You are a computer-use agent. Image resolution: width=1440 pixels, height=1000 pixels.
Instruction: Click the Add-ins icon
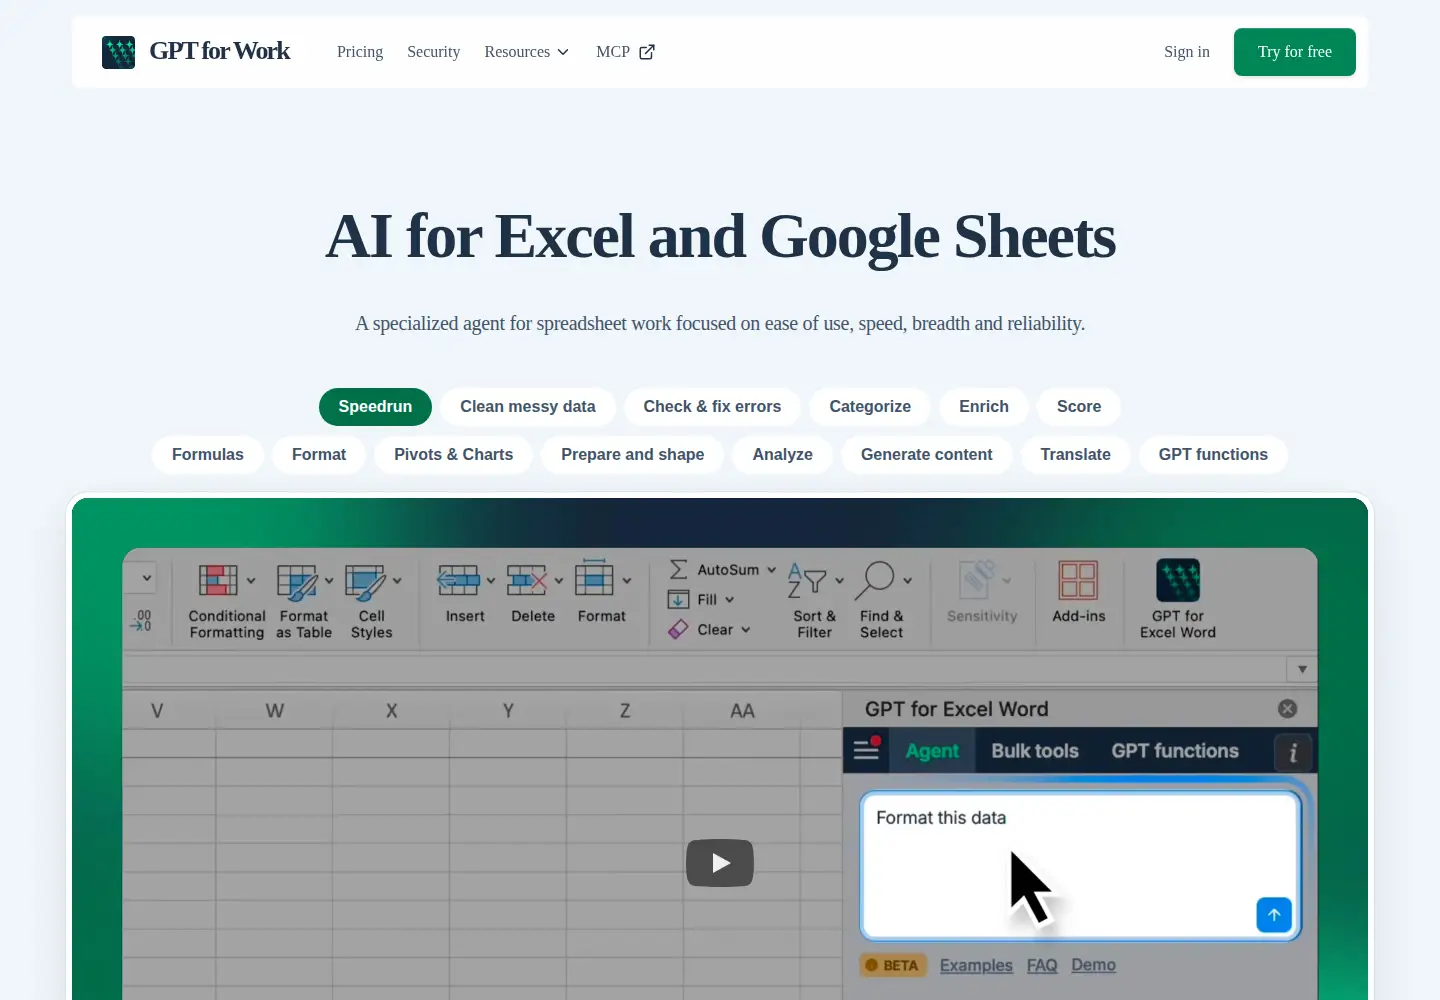click(1078, 580)
